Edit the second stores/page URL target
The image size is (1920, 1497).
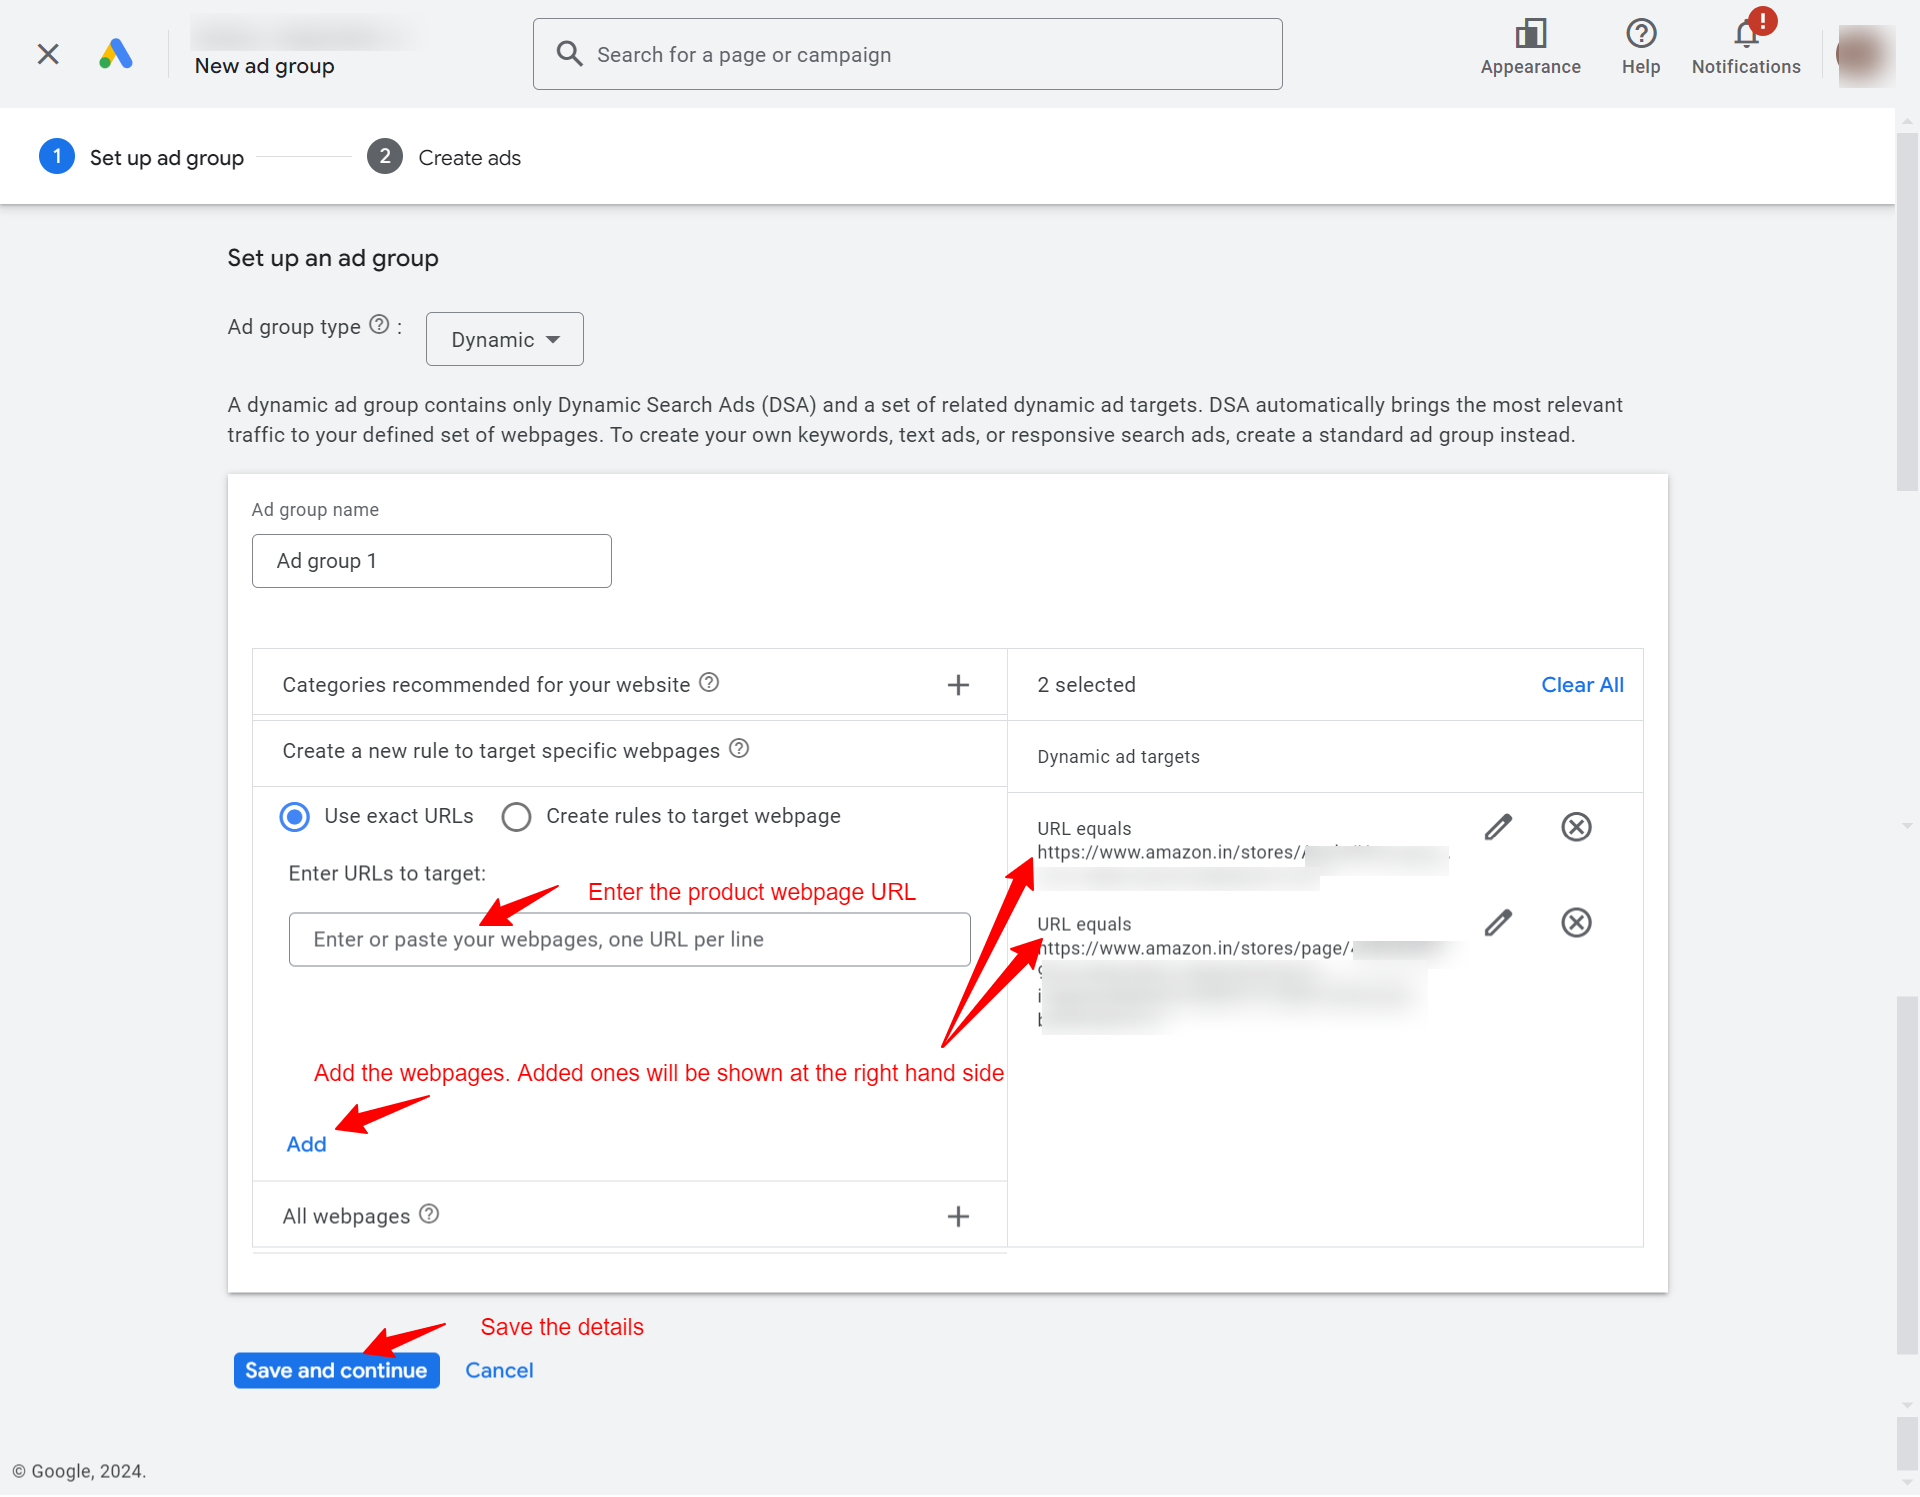tap(1498, 922)
